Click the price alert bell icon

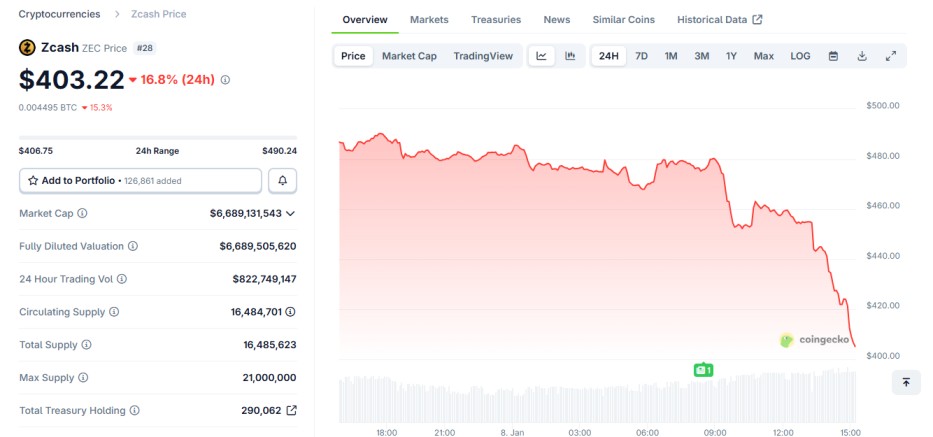coord(283,181)
